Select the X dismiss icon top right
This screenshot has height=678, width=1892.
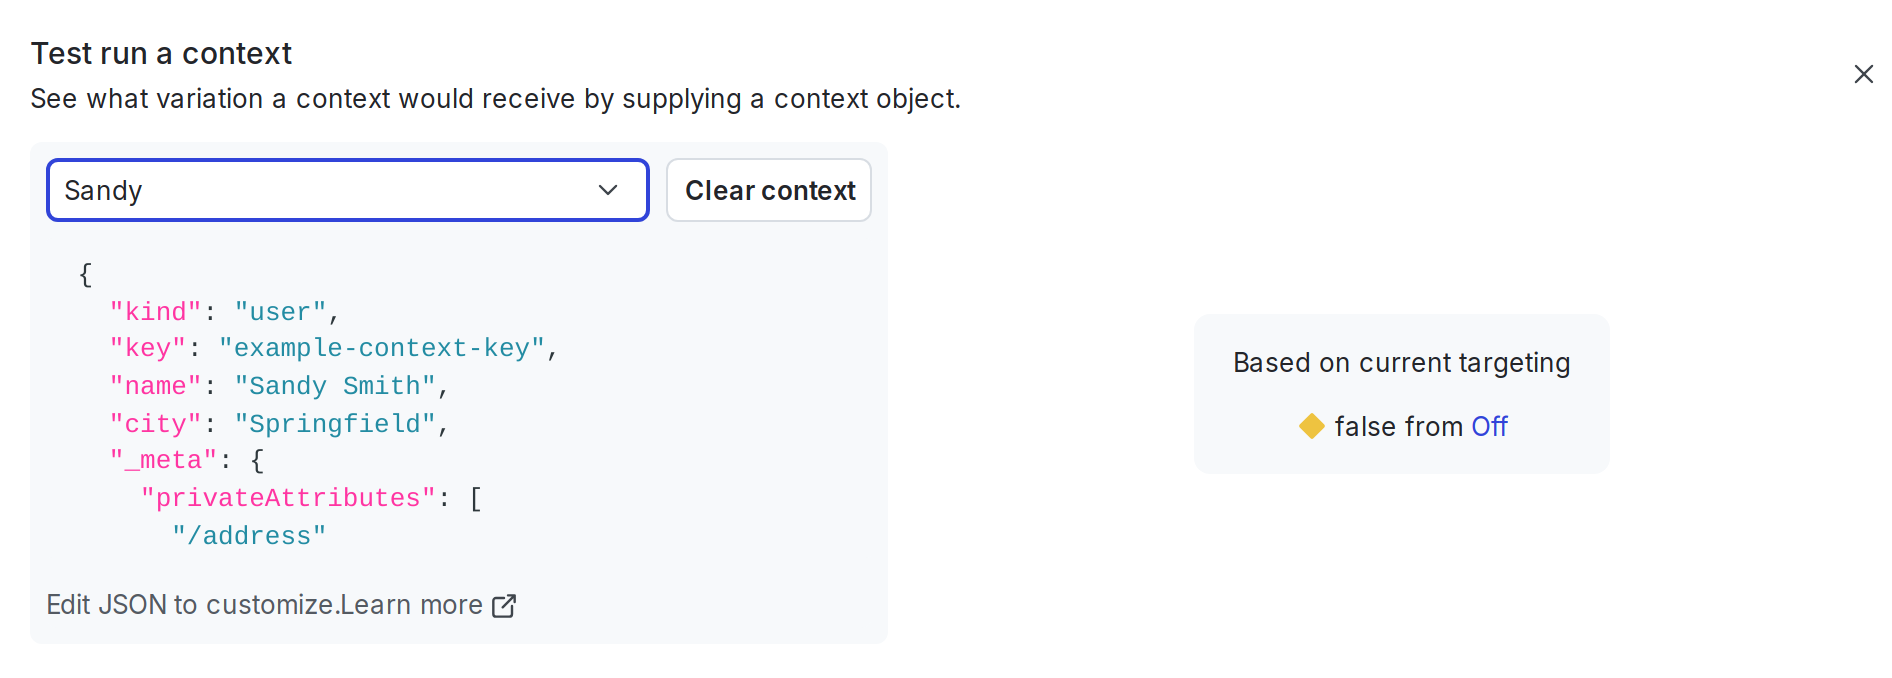click(x=1864, y=73)
